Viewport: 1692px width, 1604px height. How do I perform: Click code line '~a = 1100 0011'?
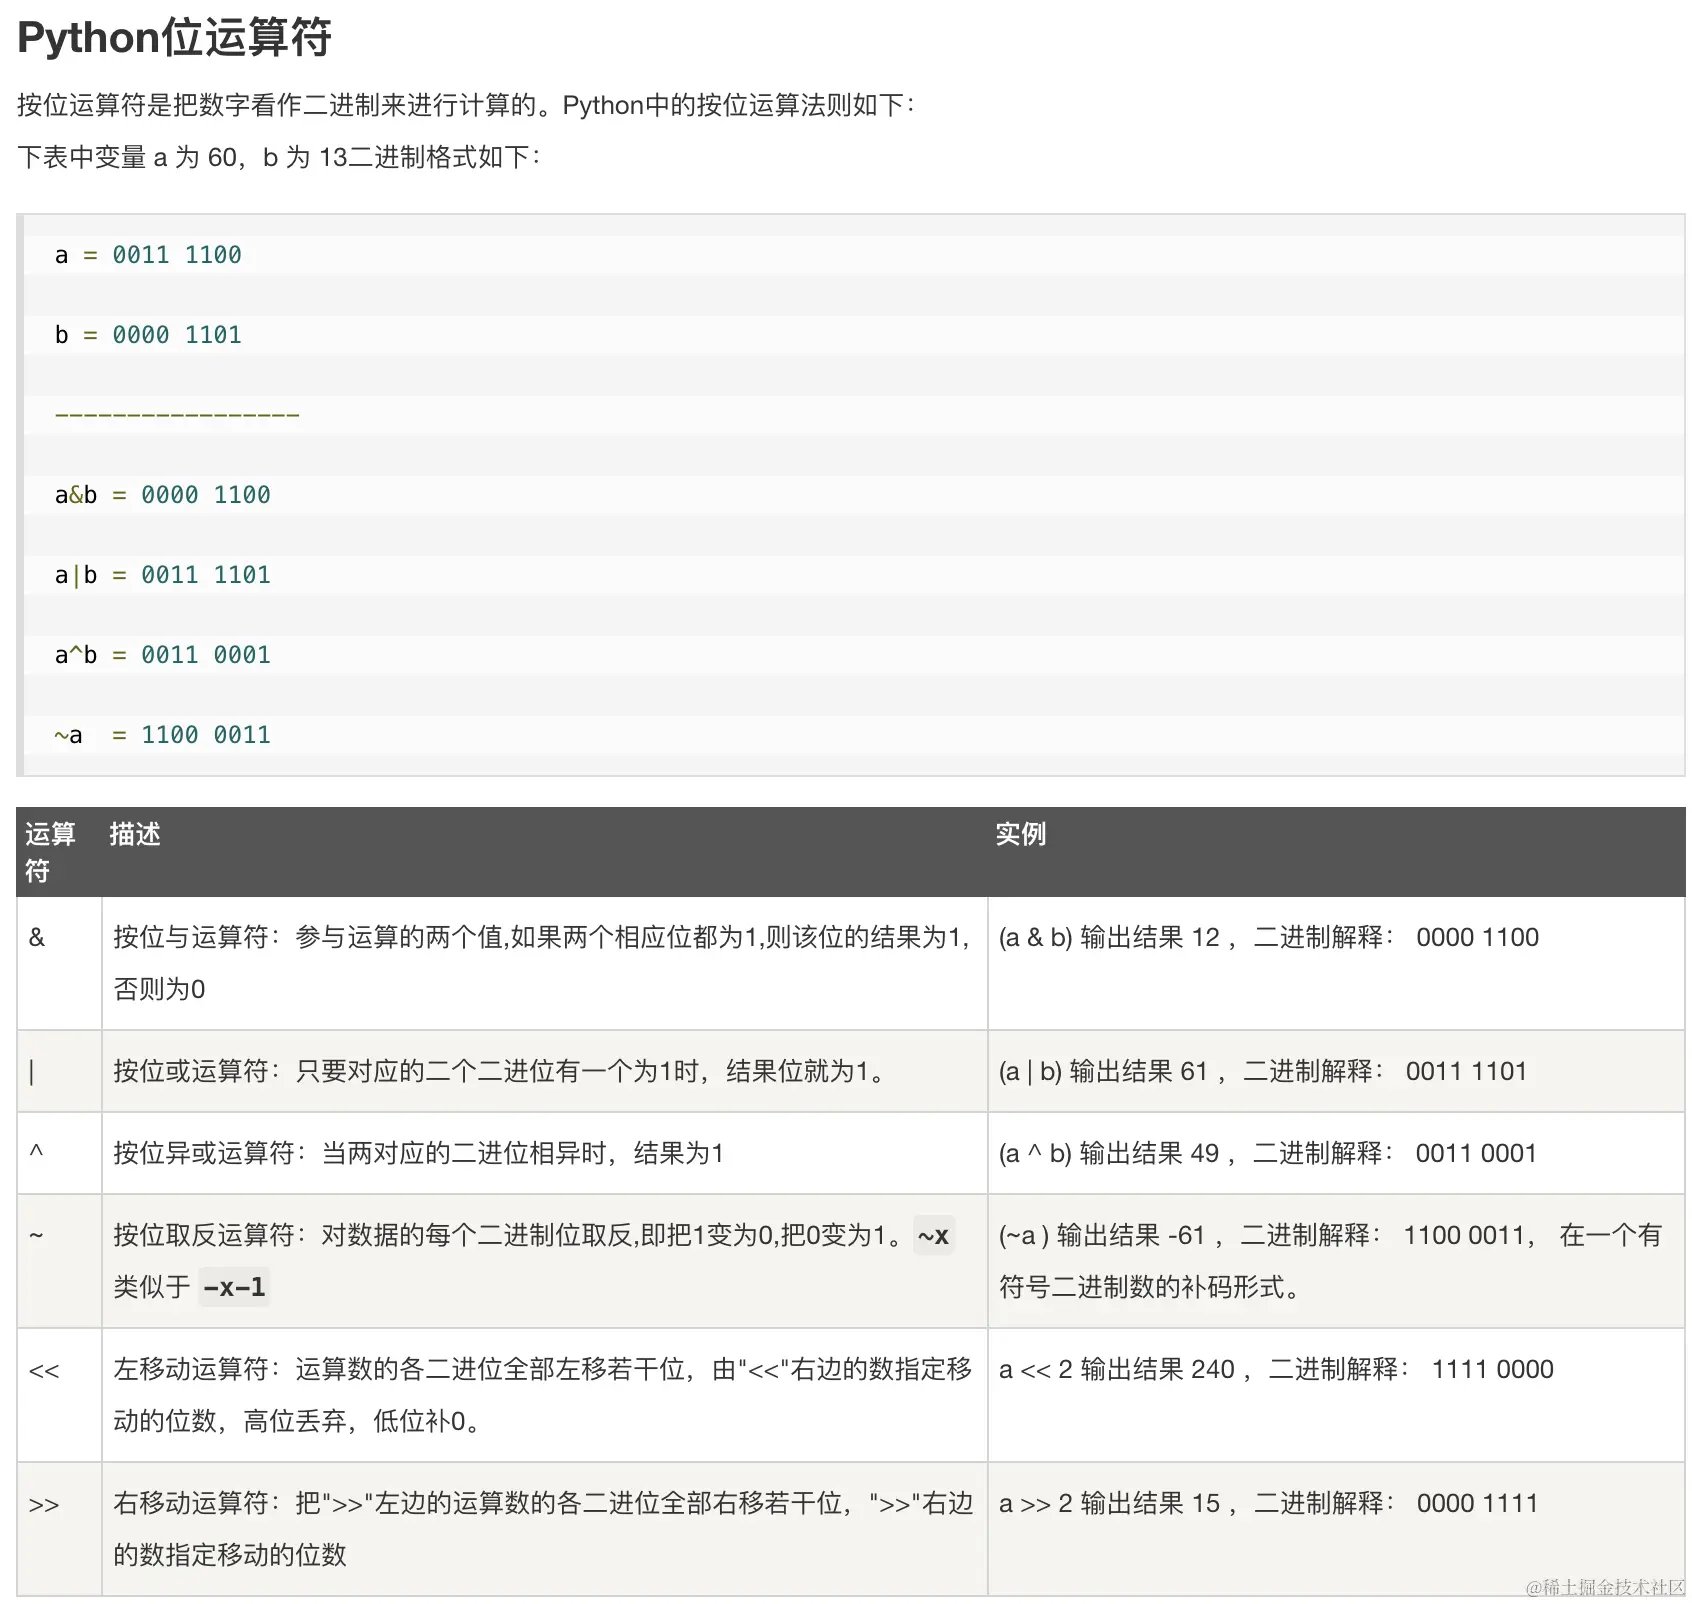tap(162, 735)
